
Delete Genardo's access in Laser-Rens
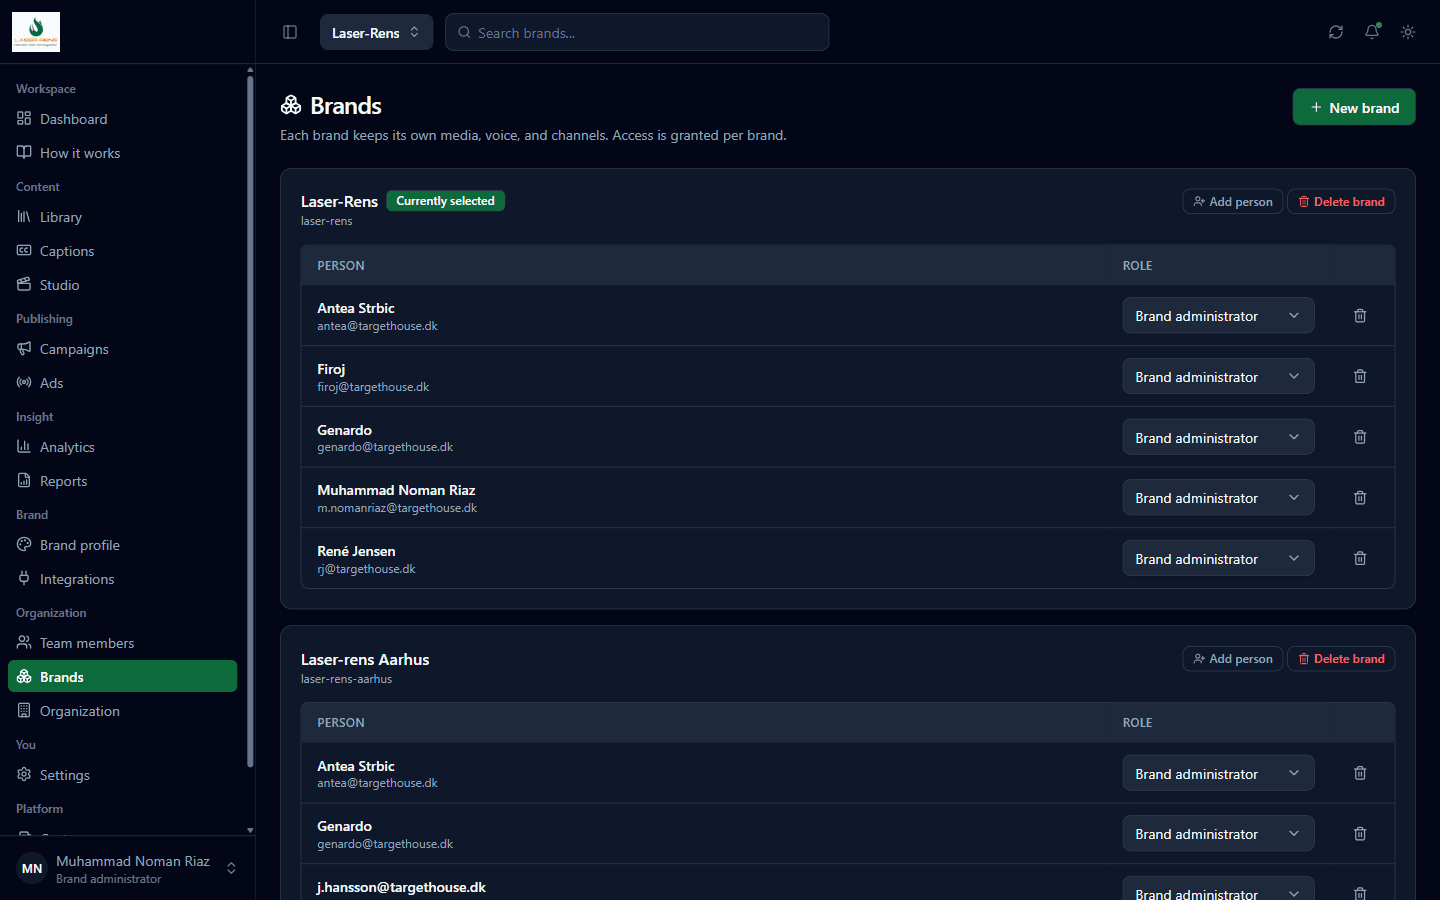click(1360, 437)
